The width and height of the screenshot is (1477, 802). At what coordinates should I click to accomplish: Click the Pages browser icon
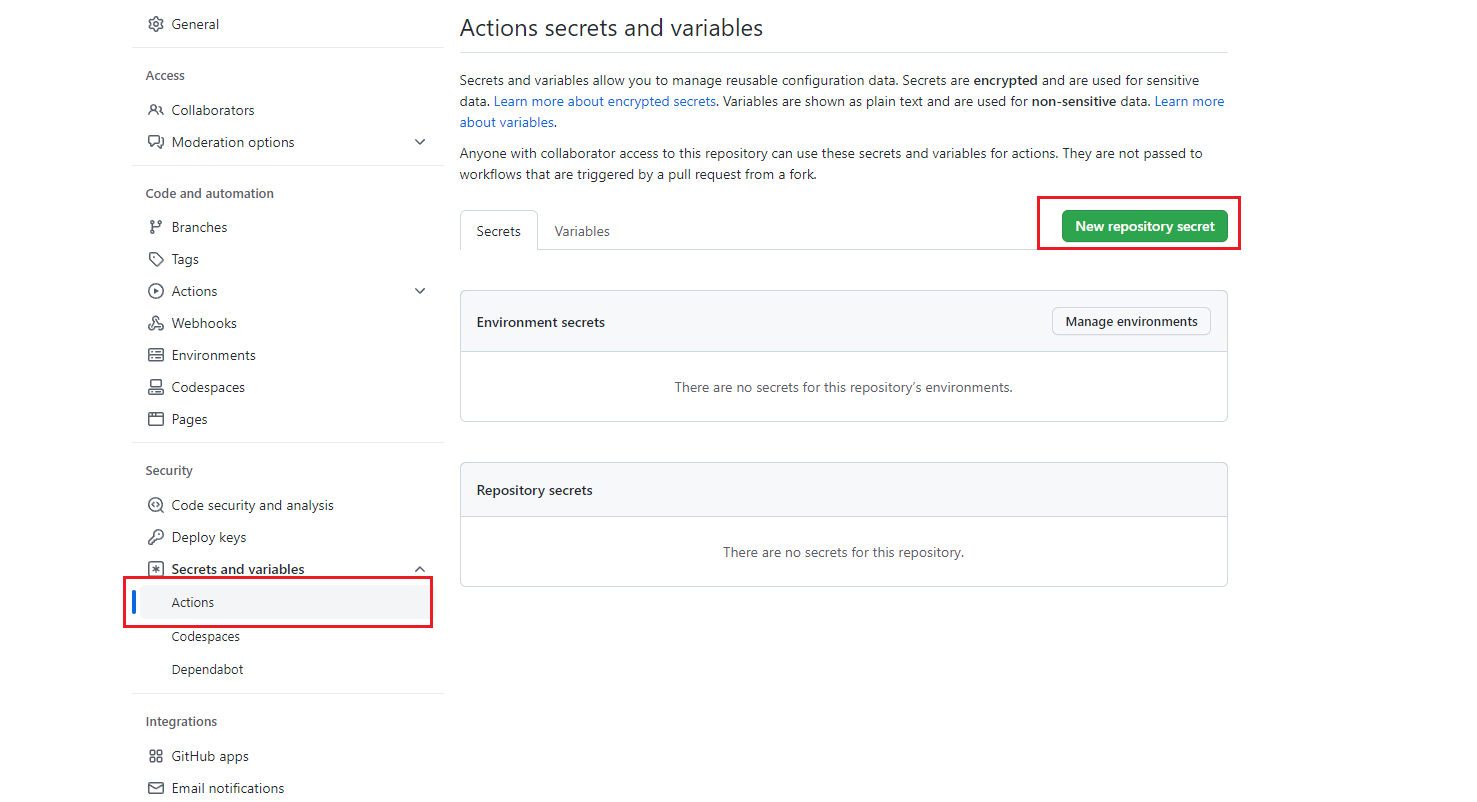(x=156, y=419)
